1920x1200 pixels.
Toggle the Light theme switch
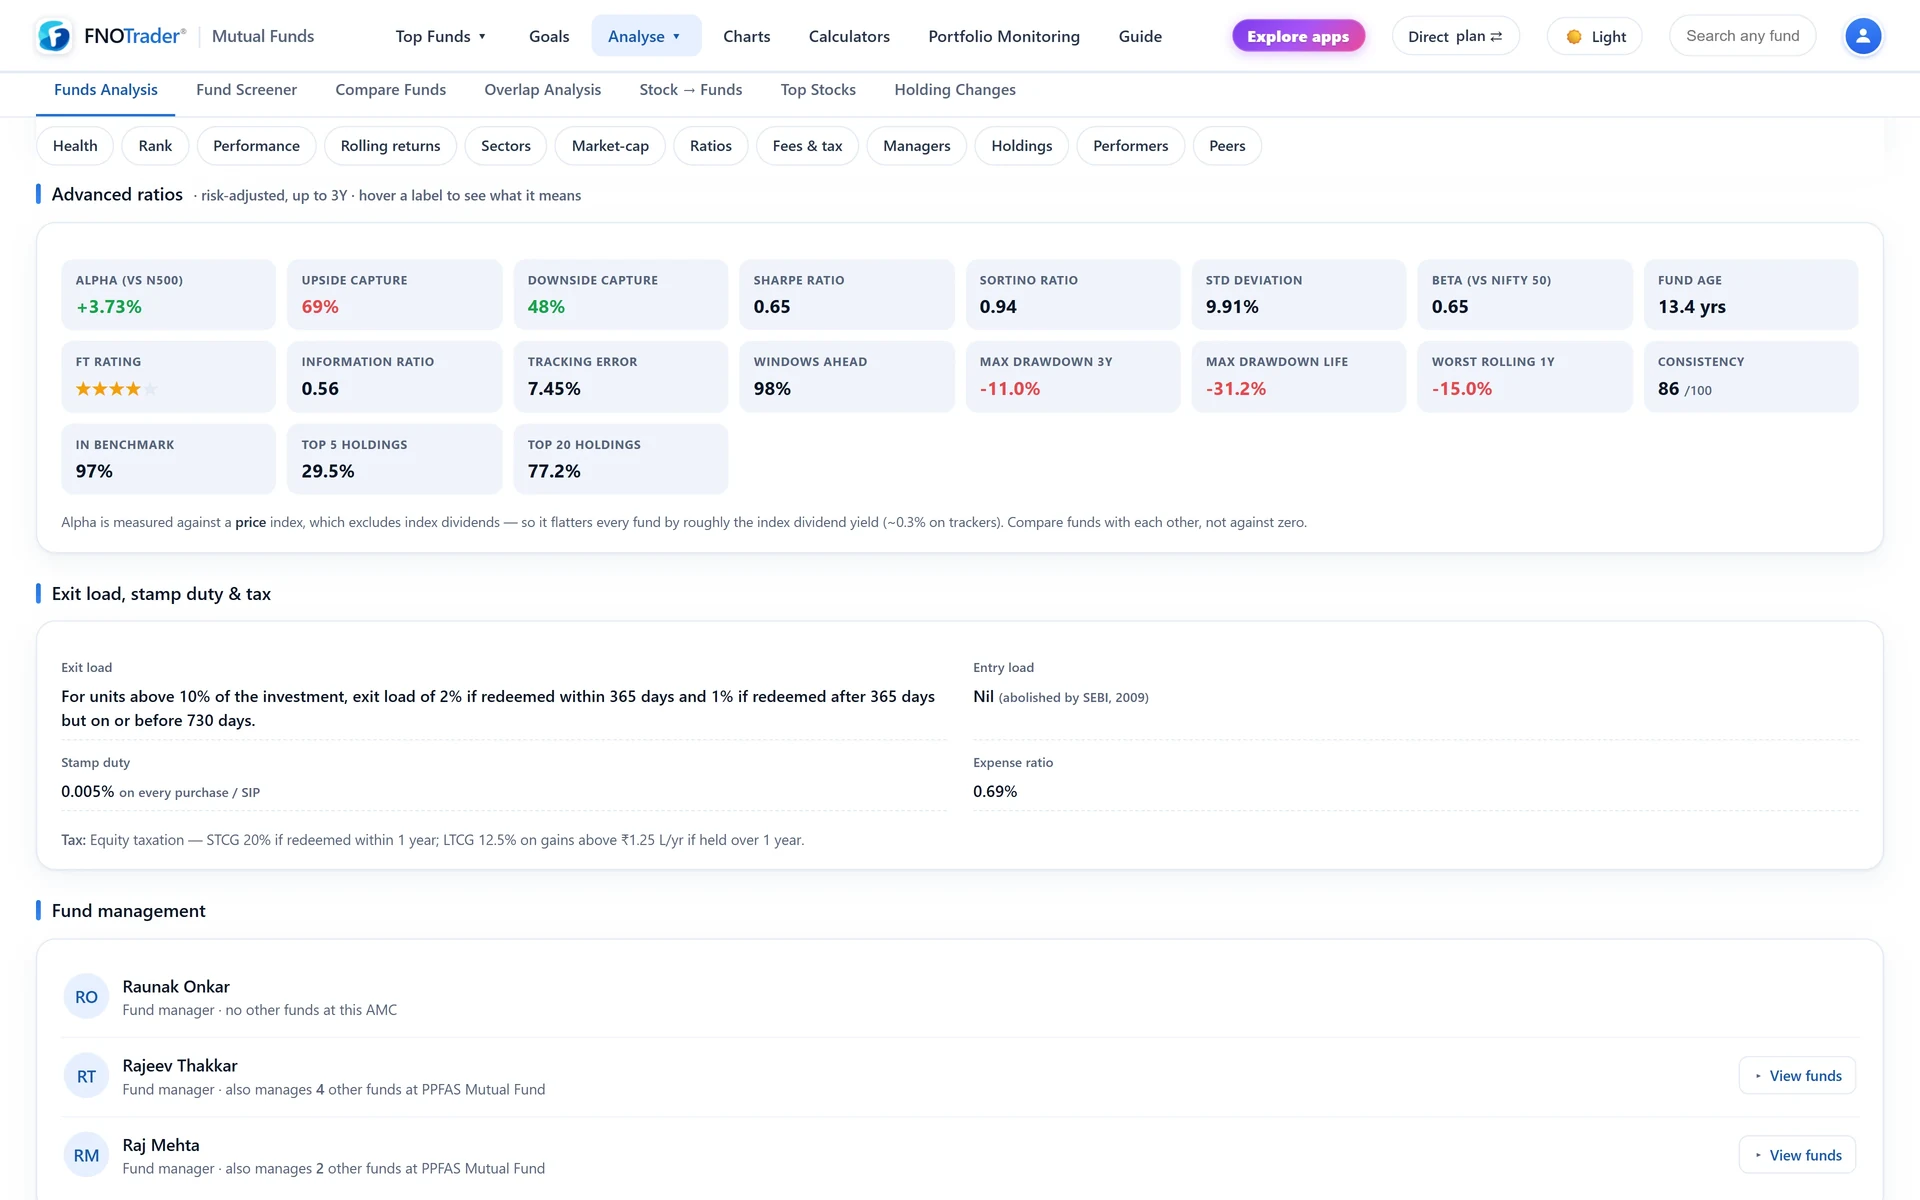pos(1595,36)
